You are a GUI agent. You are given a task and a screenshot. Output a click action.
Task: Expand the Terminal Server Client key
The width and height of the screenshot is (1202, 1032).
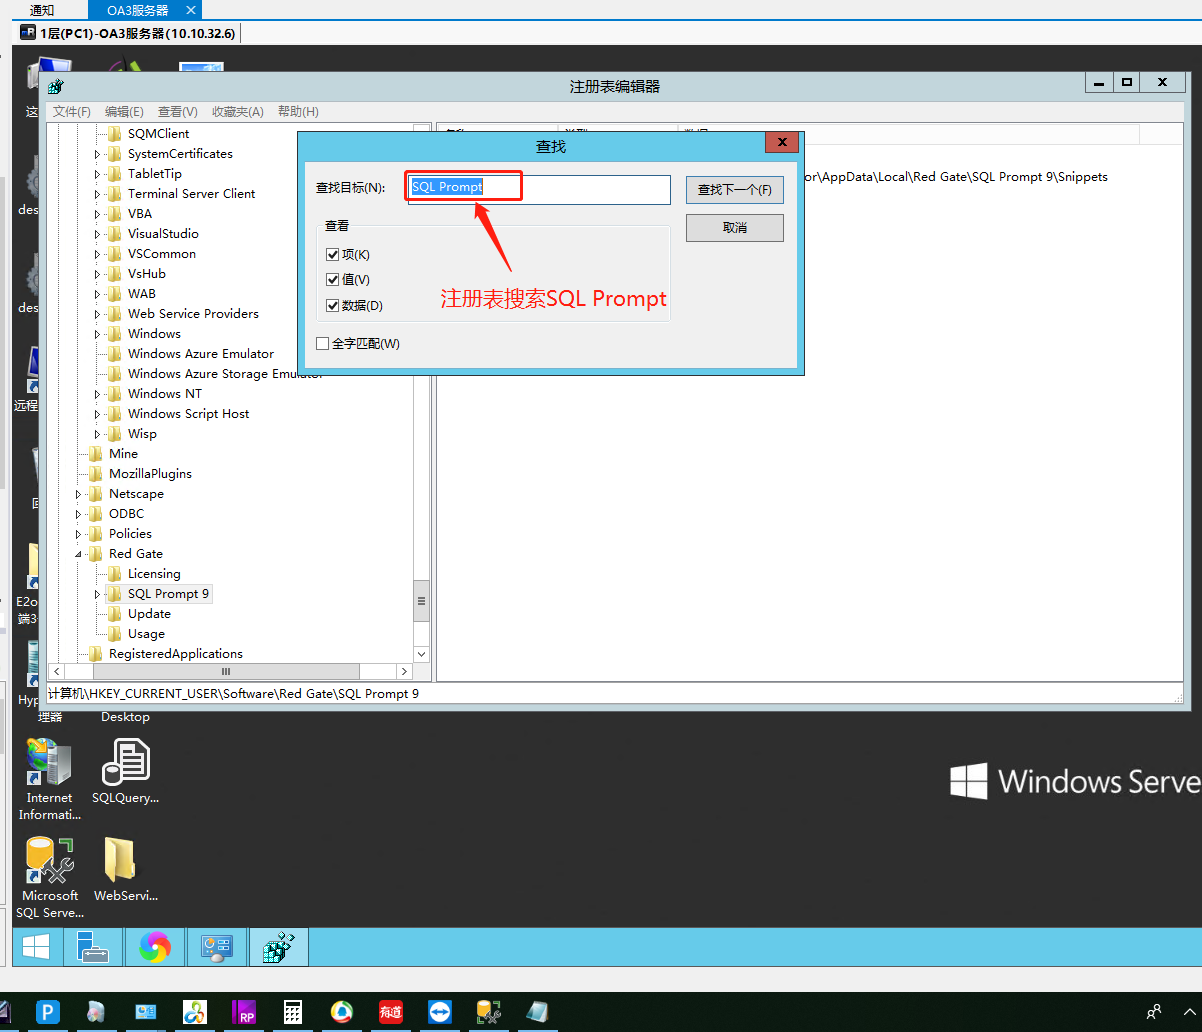(97, 194)
